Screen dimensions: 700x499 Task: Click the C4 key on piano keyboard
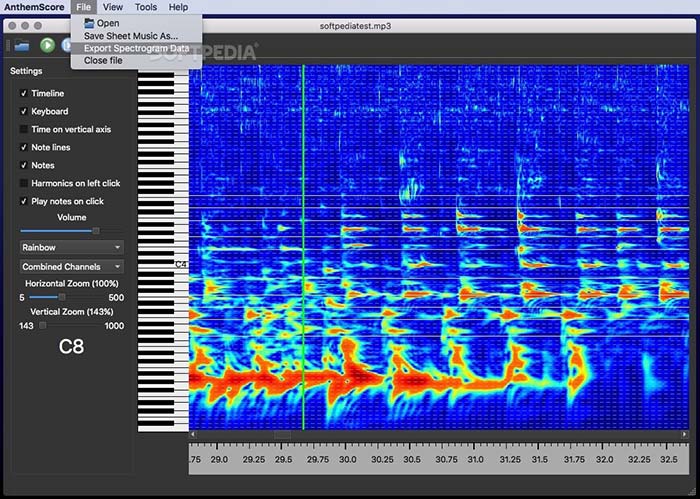[180, 264]
